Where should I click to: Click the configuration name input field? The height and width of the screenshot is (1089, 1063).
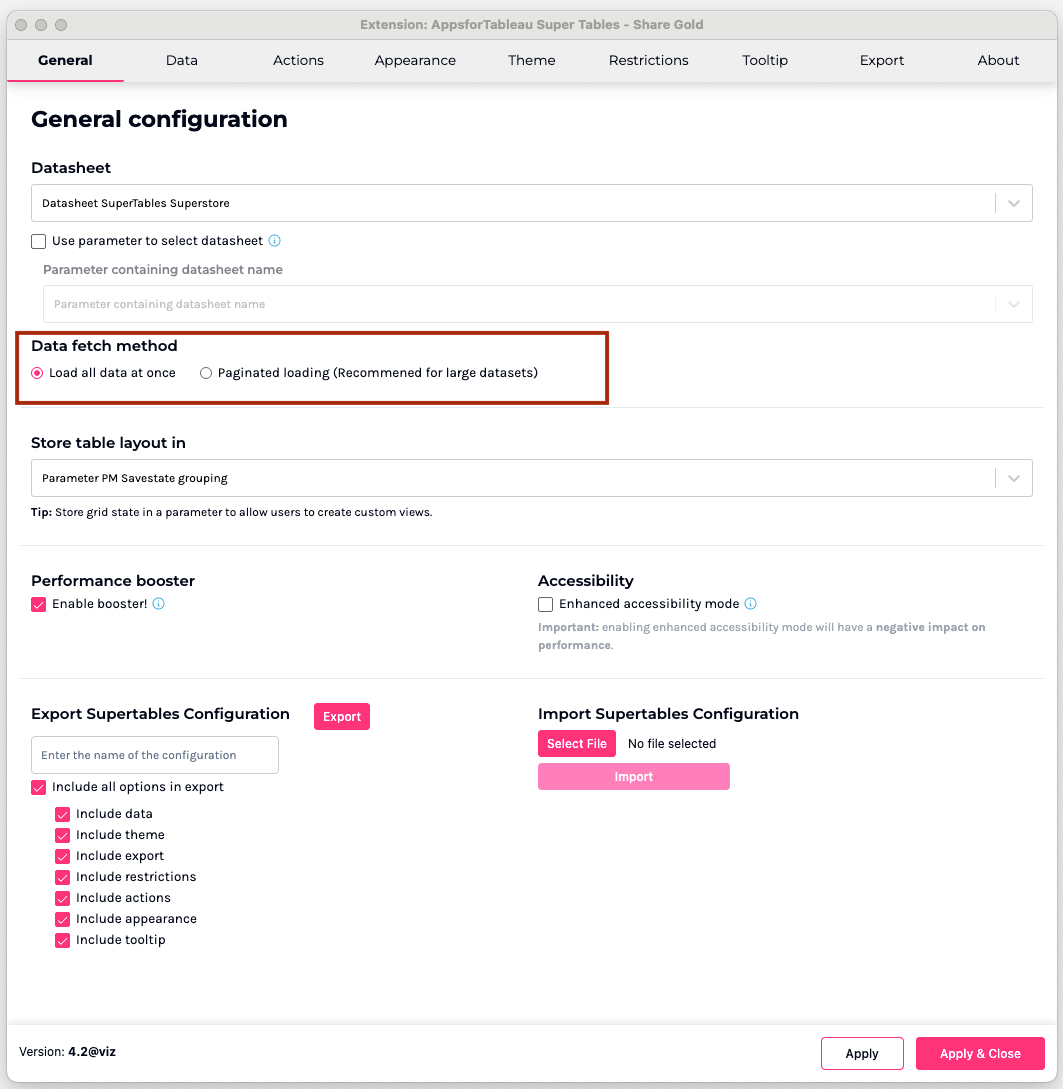coord(155,755)
